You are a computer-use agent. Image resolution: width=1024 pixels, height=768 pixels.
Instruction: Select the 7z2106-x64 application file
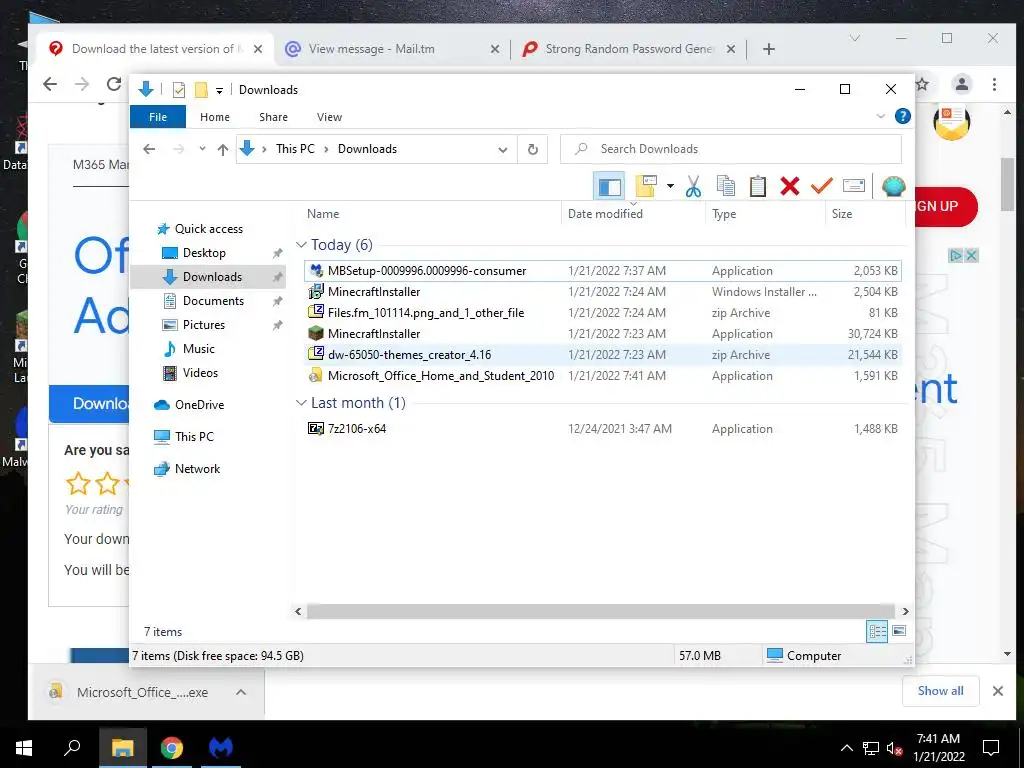(603, 429)
